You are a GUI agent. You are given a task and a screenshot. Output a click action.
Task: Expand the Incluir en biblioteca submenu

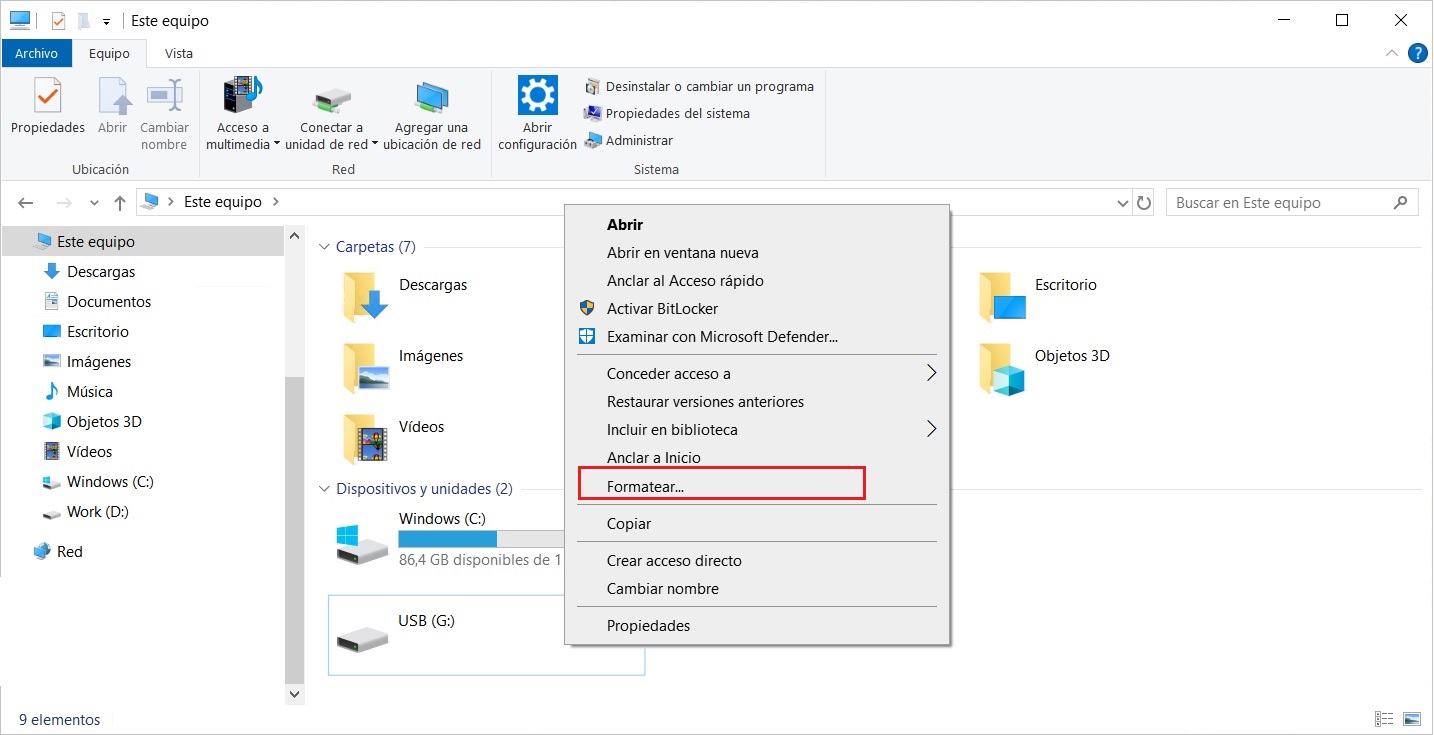[931, 429]
